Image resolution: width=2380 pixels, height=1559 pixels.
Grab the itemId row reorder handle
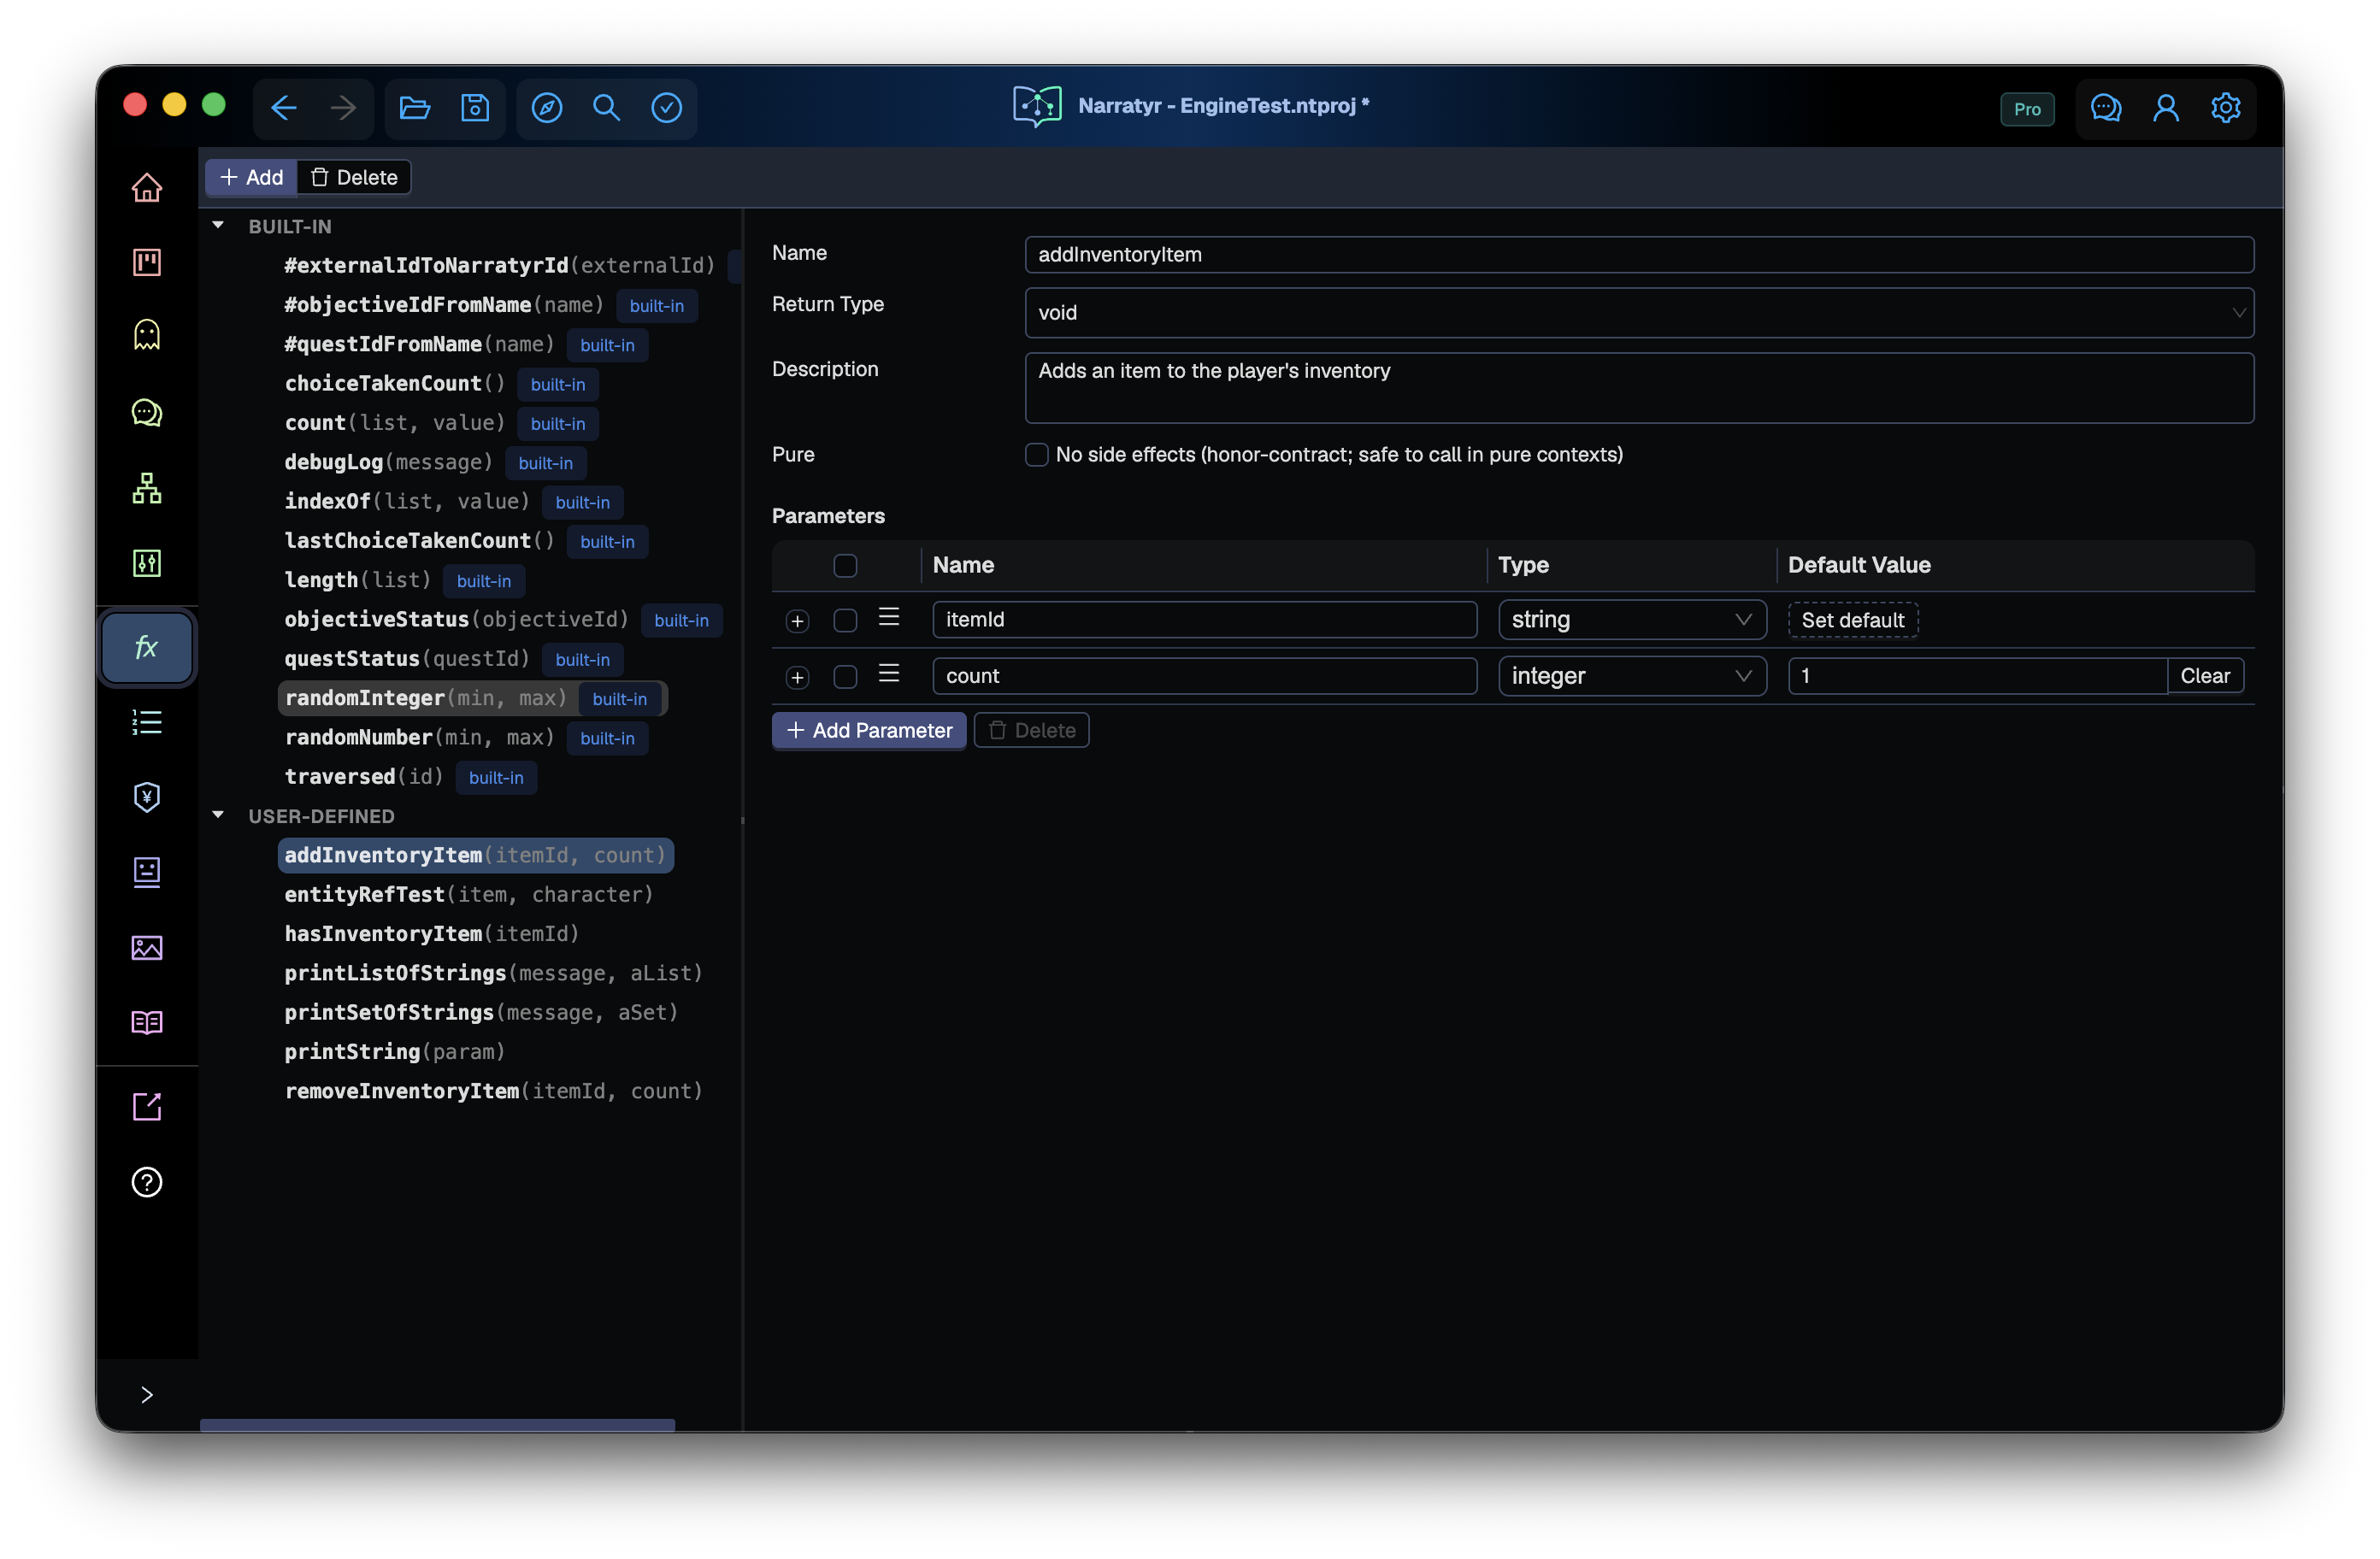[x=889, y=618]
